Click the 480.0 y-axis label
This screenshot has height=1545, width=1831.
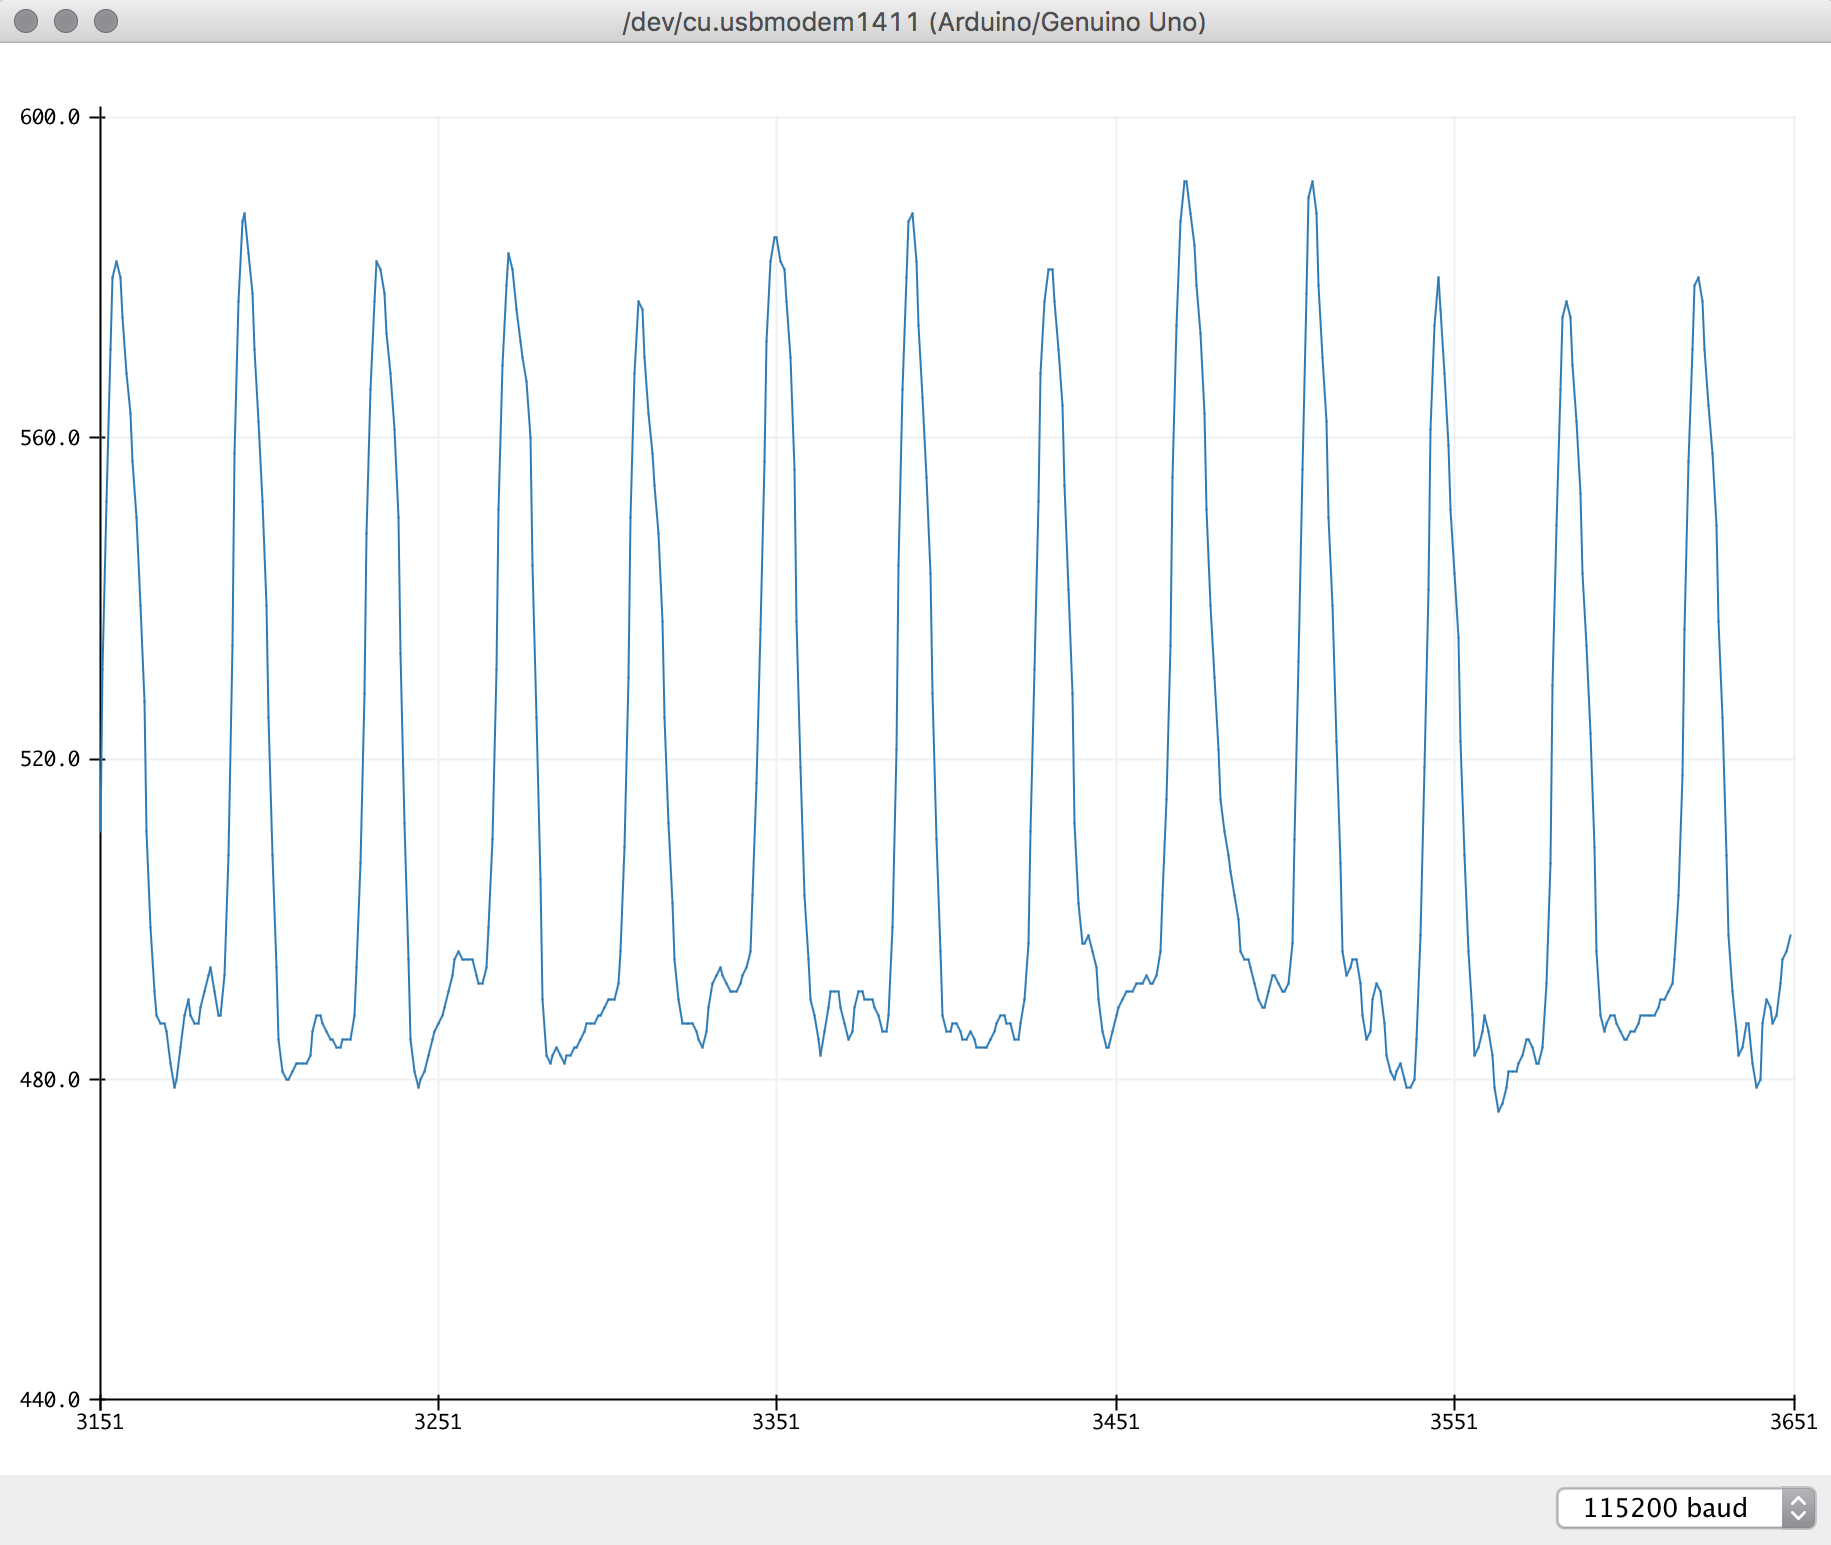[50, 1080]
